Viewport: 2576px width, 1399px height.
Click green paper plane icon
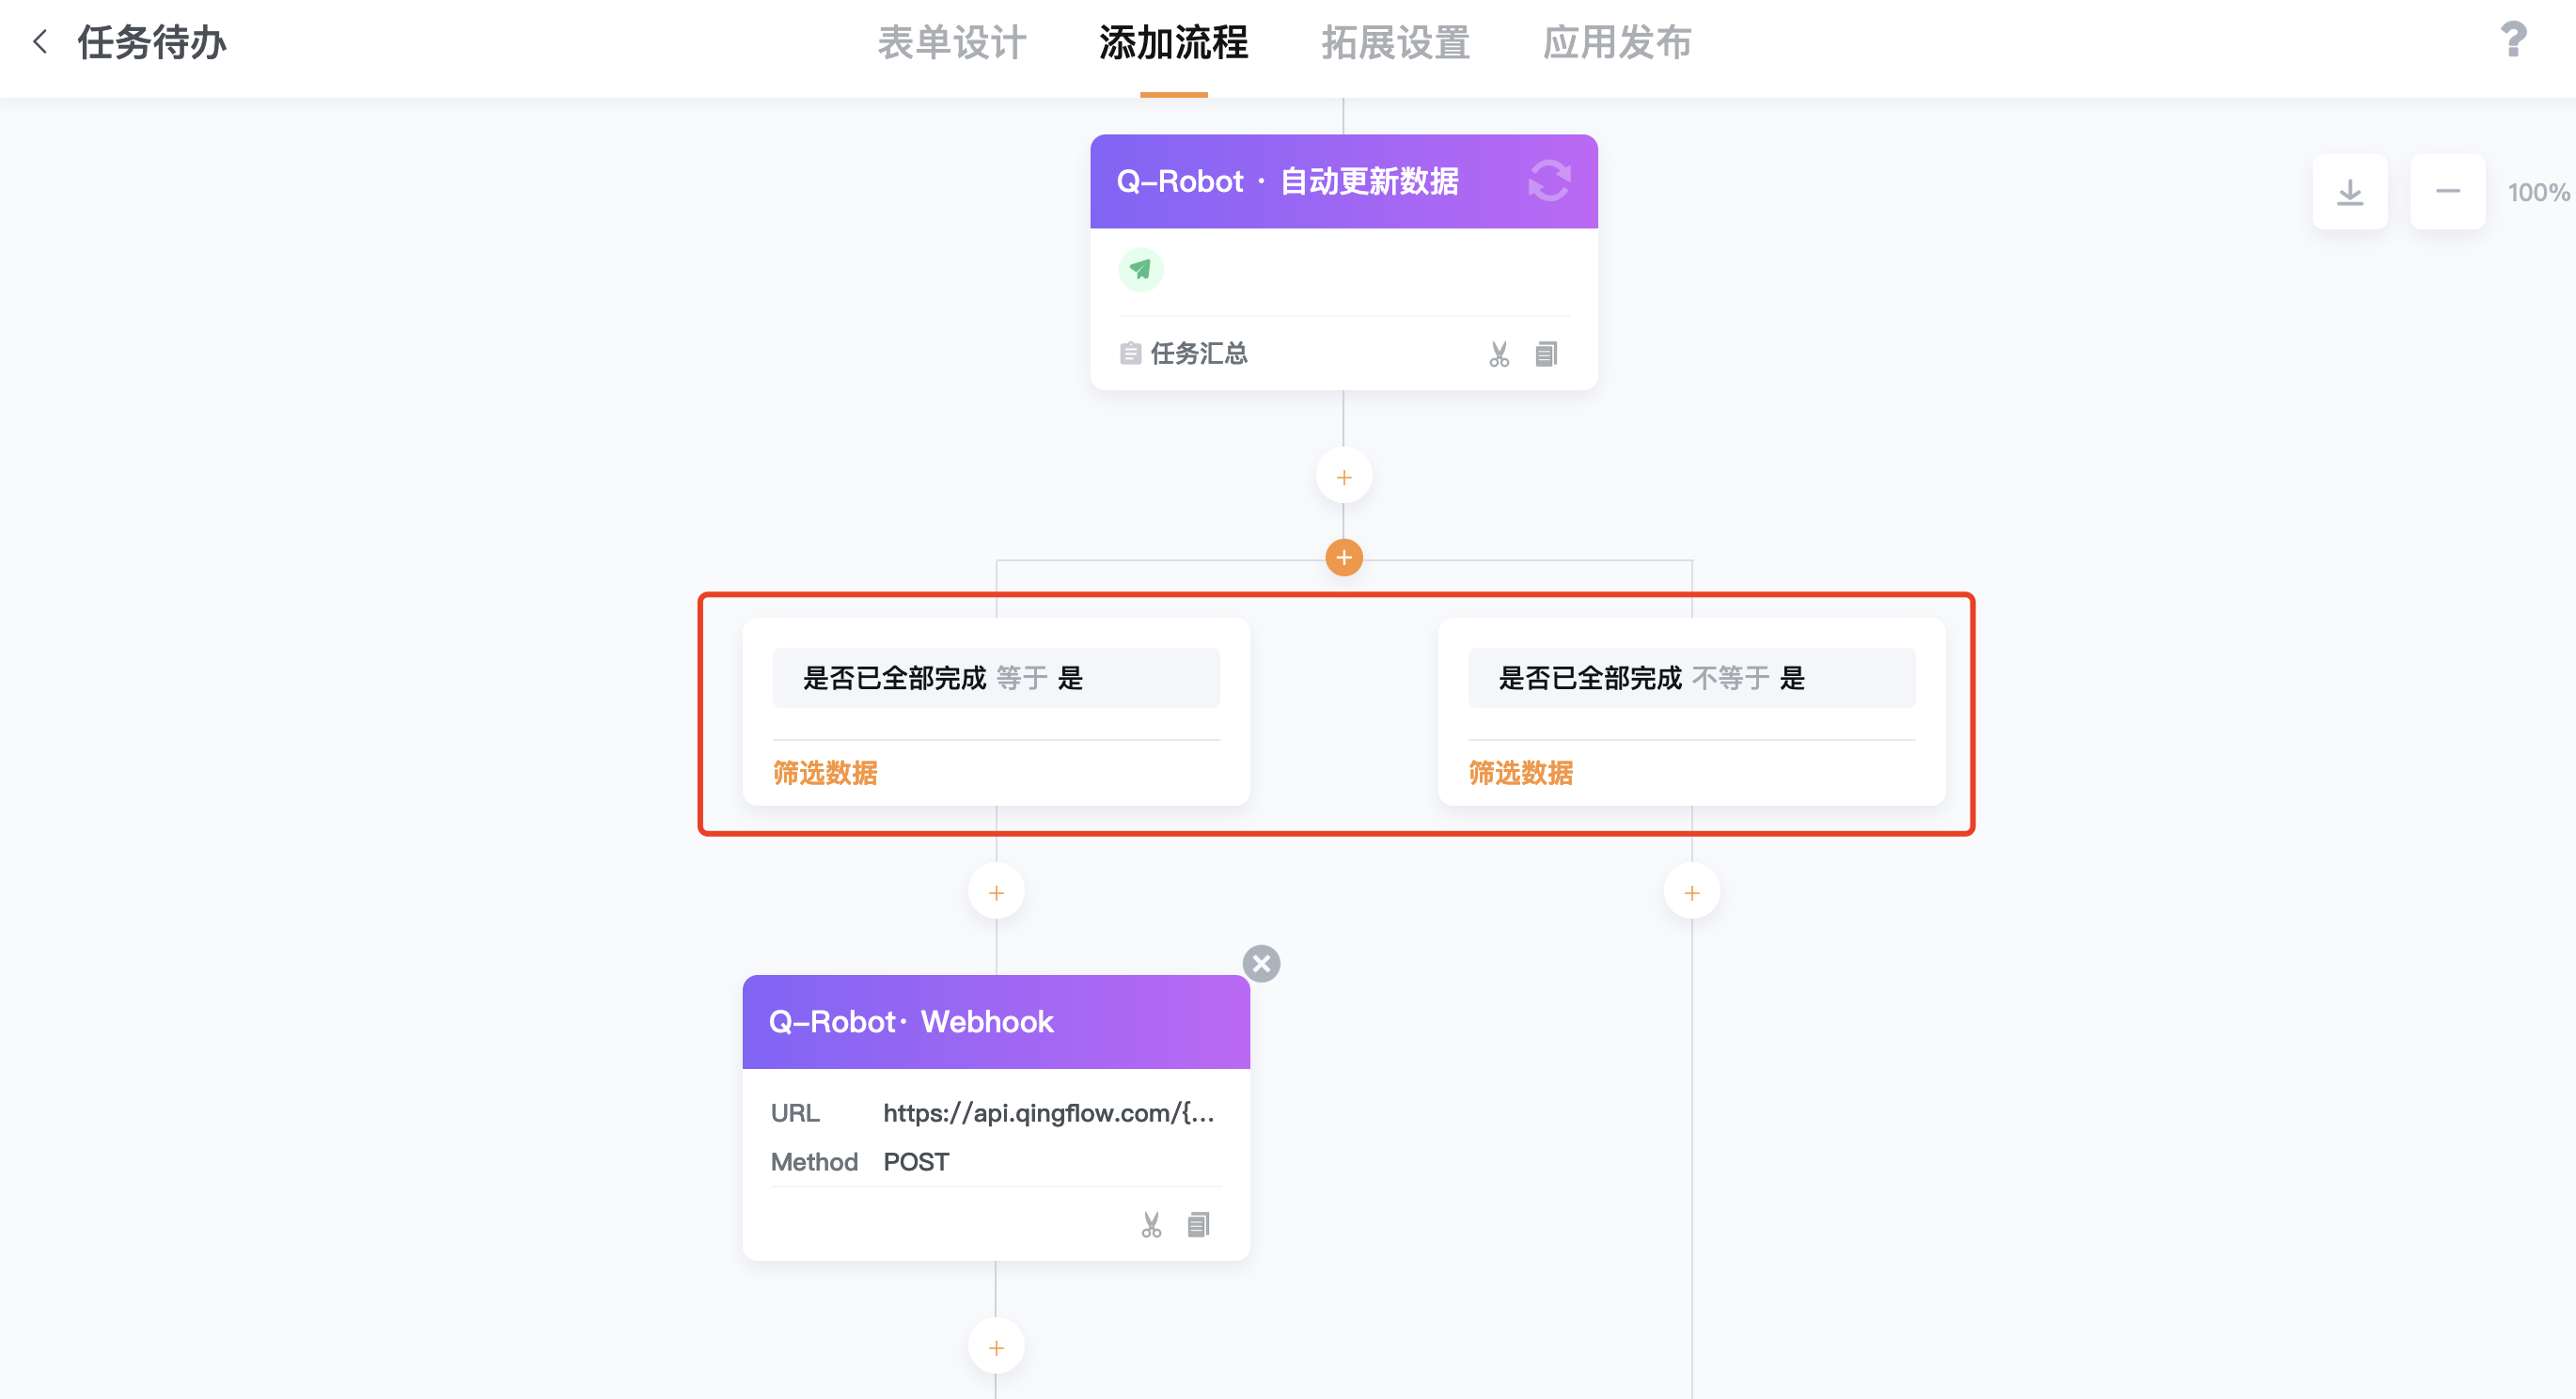click(1140, 269)
